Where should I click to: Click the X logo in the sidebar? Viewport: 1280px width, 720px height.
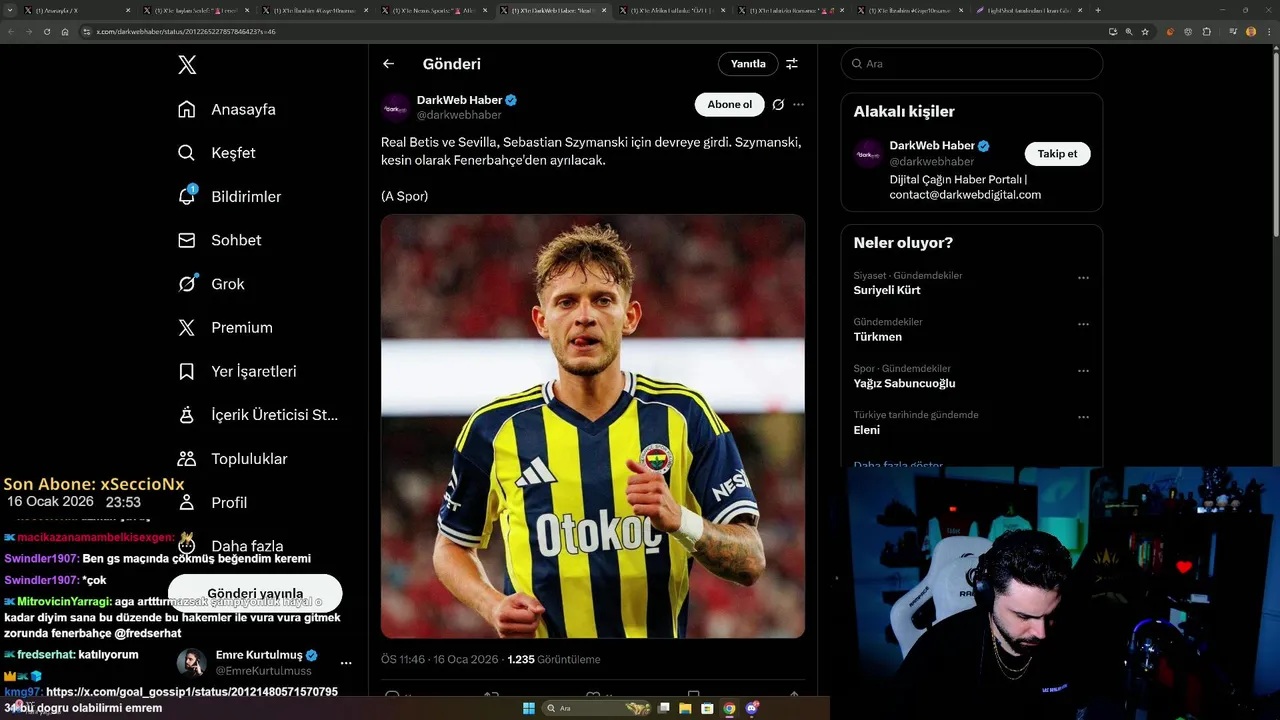coord(187,65)
